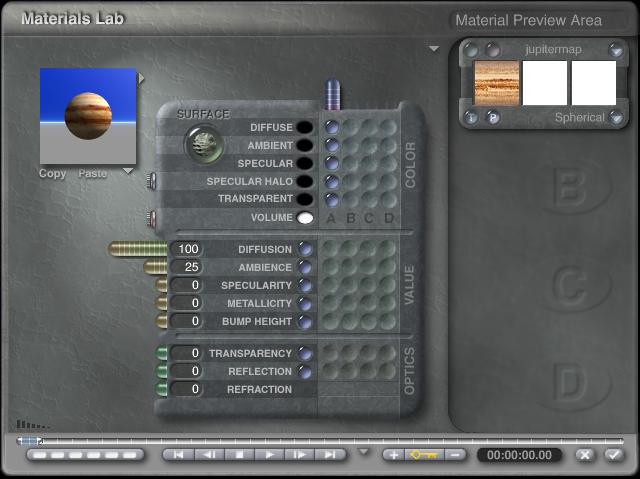Click the remove keyframe minus button

pyautogui.click(x=456, y=455)
